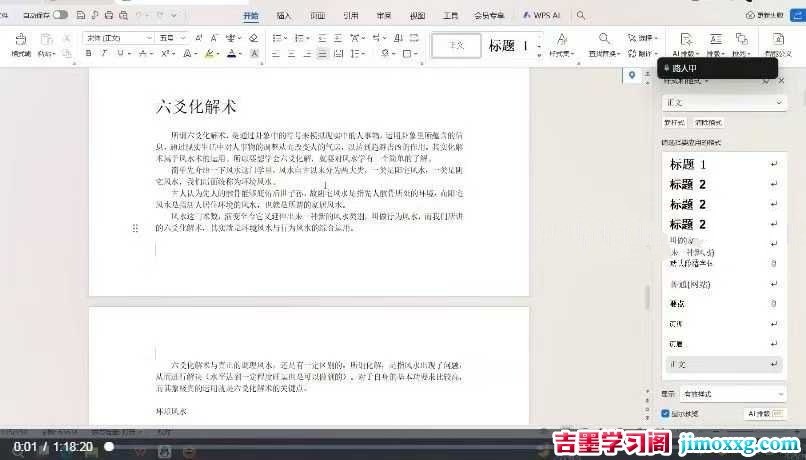The height and width of the screenshot is (460, 806).
Task: Select the highlighted 正文 entry in the styles list
Action: tap(724, 364)
